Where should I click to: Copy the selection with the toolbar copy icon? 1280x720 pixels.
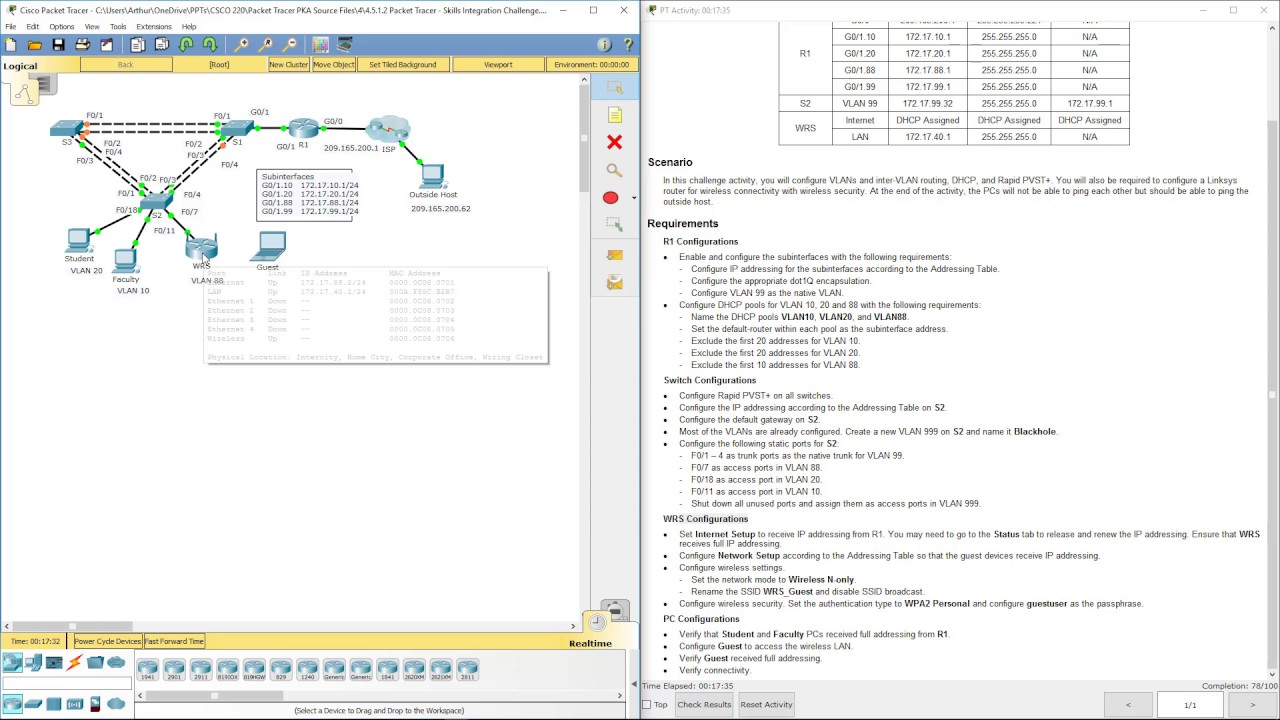click(x=138, y=45)
